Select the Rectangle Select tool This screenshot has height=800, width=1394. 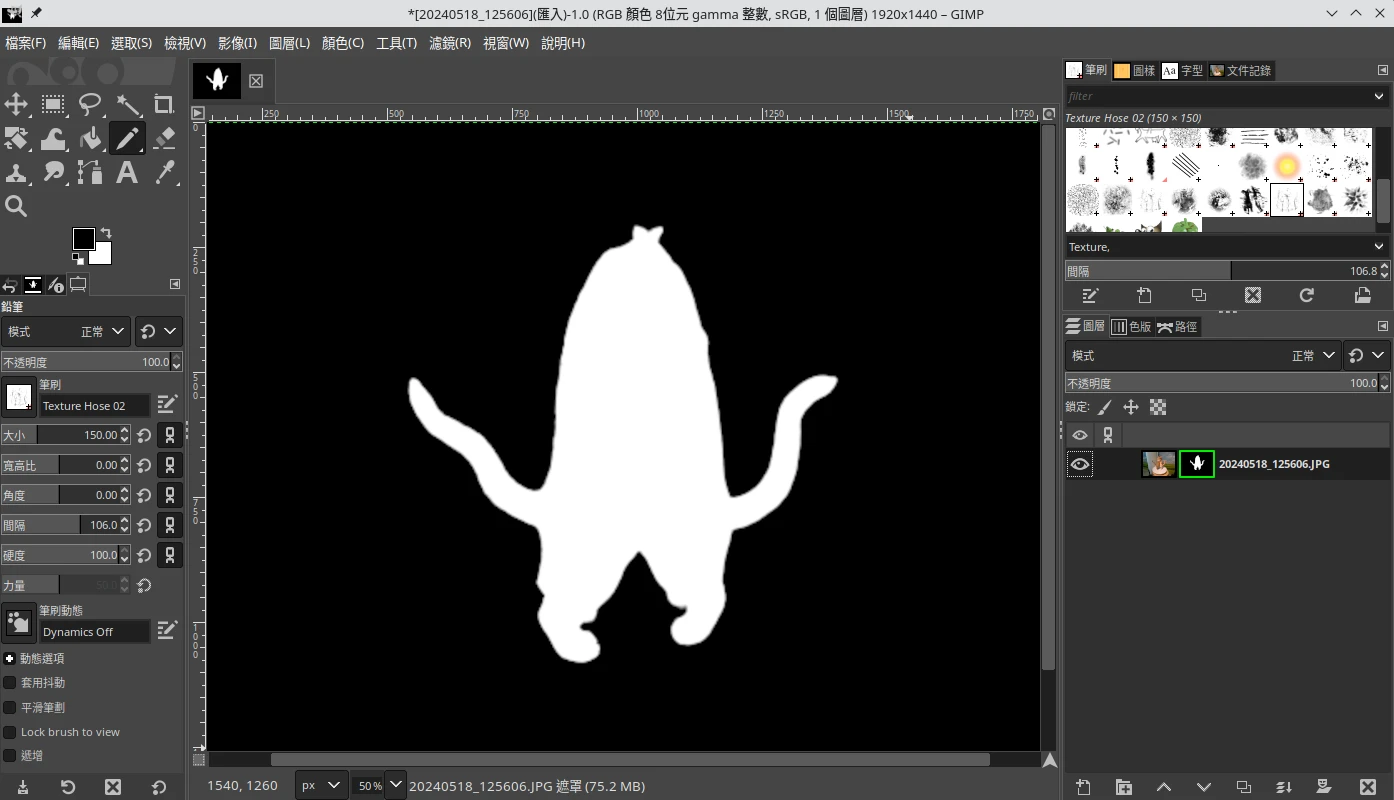point(53,105)
